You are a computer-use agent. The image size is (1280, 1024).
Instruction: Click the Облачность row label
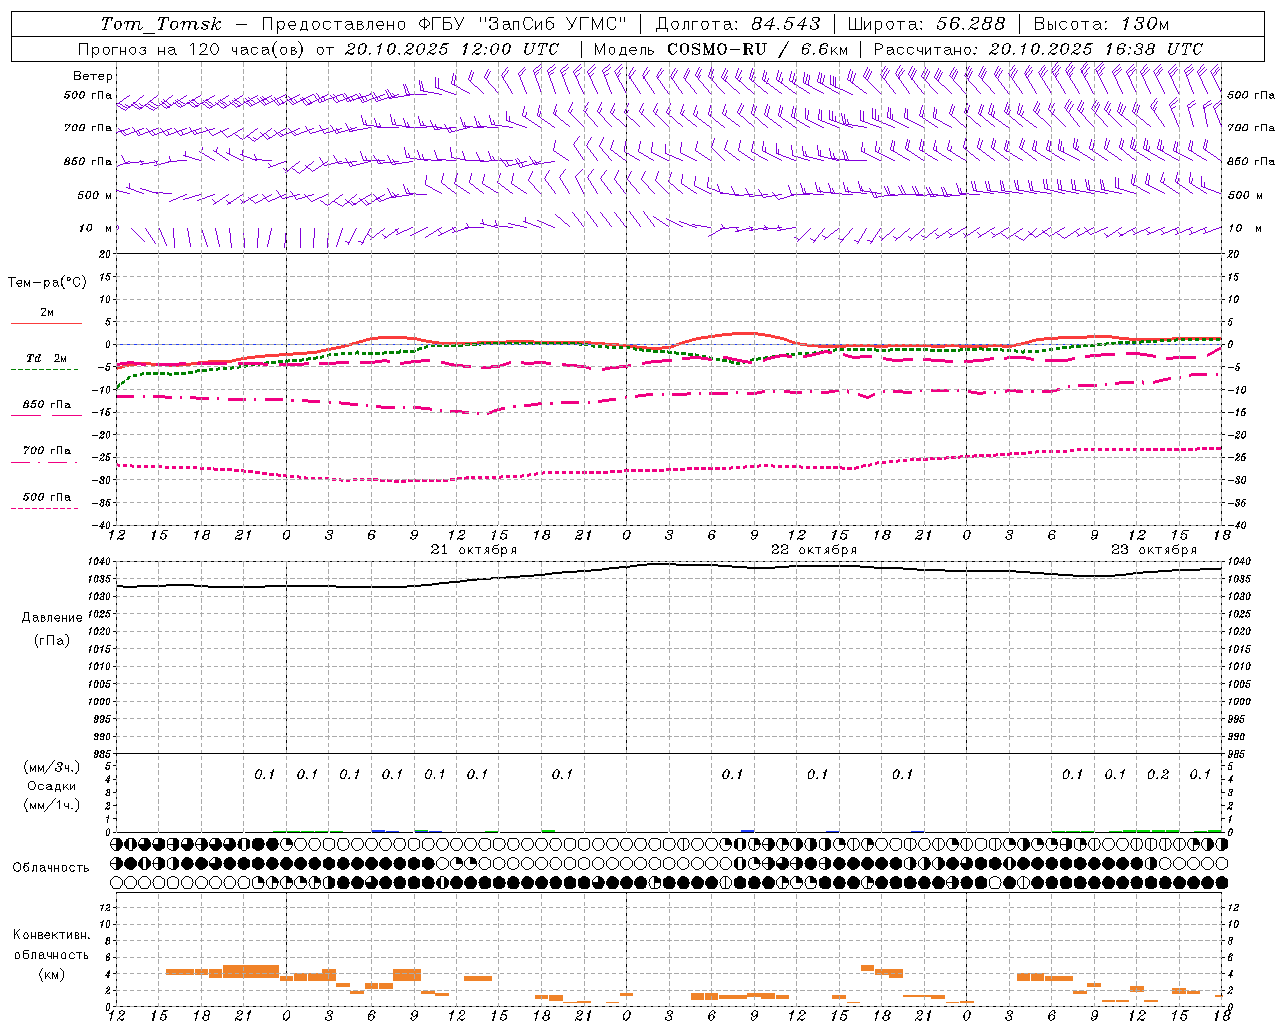click(x=51, y=868)
